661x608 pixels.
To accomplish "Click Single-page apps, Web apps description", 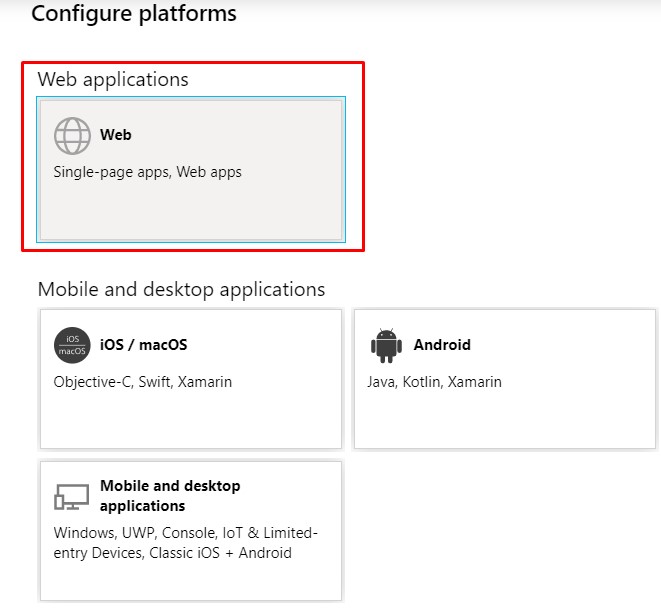I will pyautogui.click(x=148, y=172).
